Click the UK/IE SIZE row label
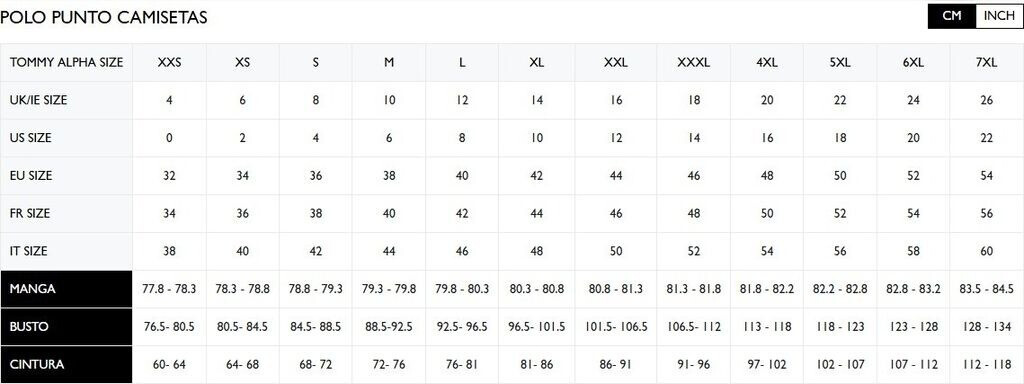Screen dimensions: 1024x384 tap(66, 101)
